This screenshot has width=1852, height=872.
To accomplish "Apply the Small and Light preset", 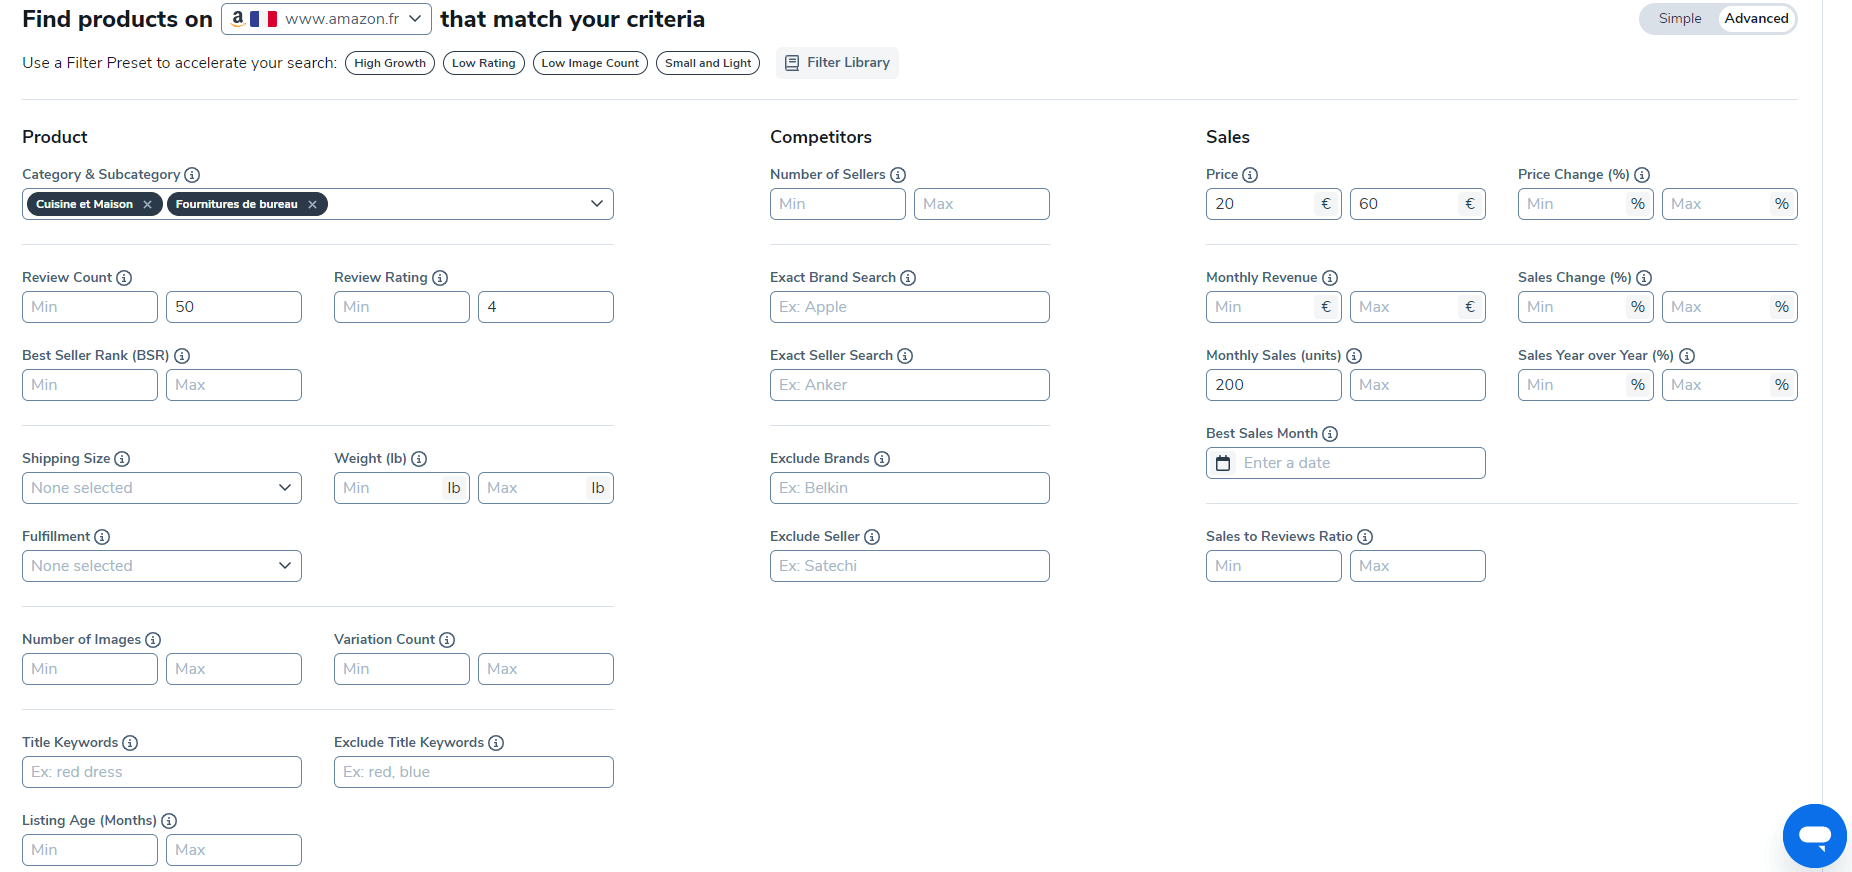I will [x=708, y=63].
